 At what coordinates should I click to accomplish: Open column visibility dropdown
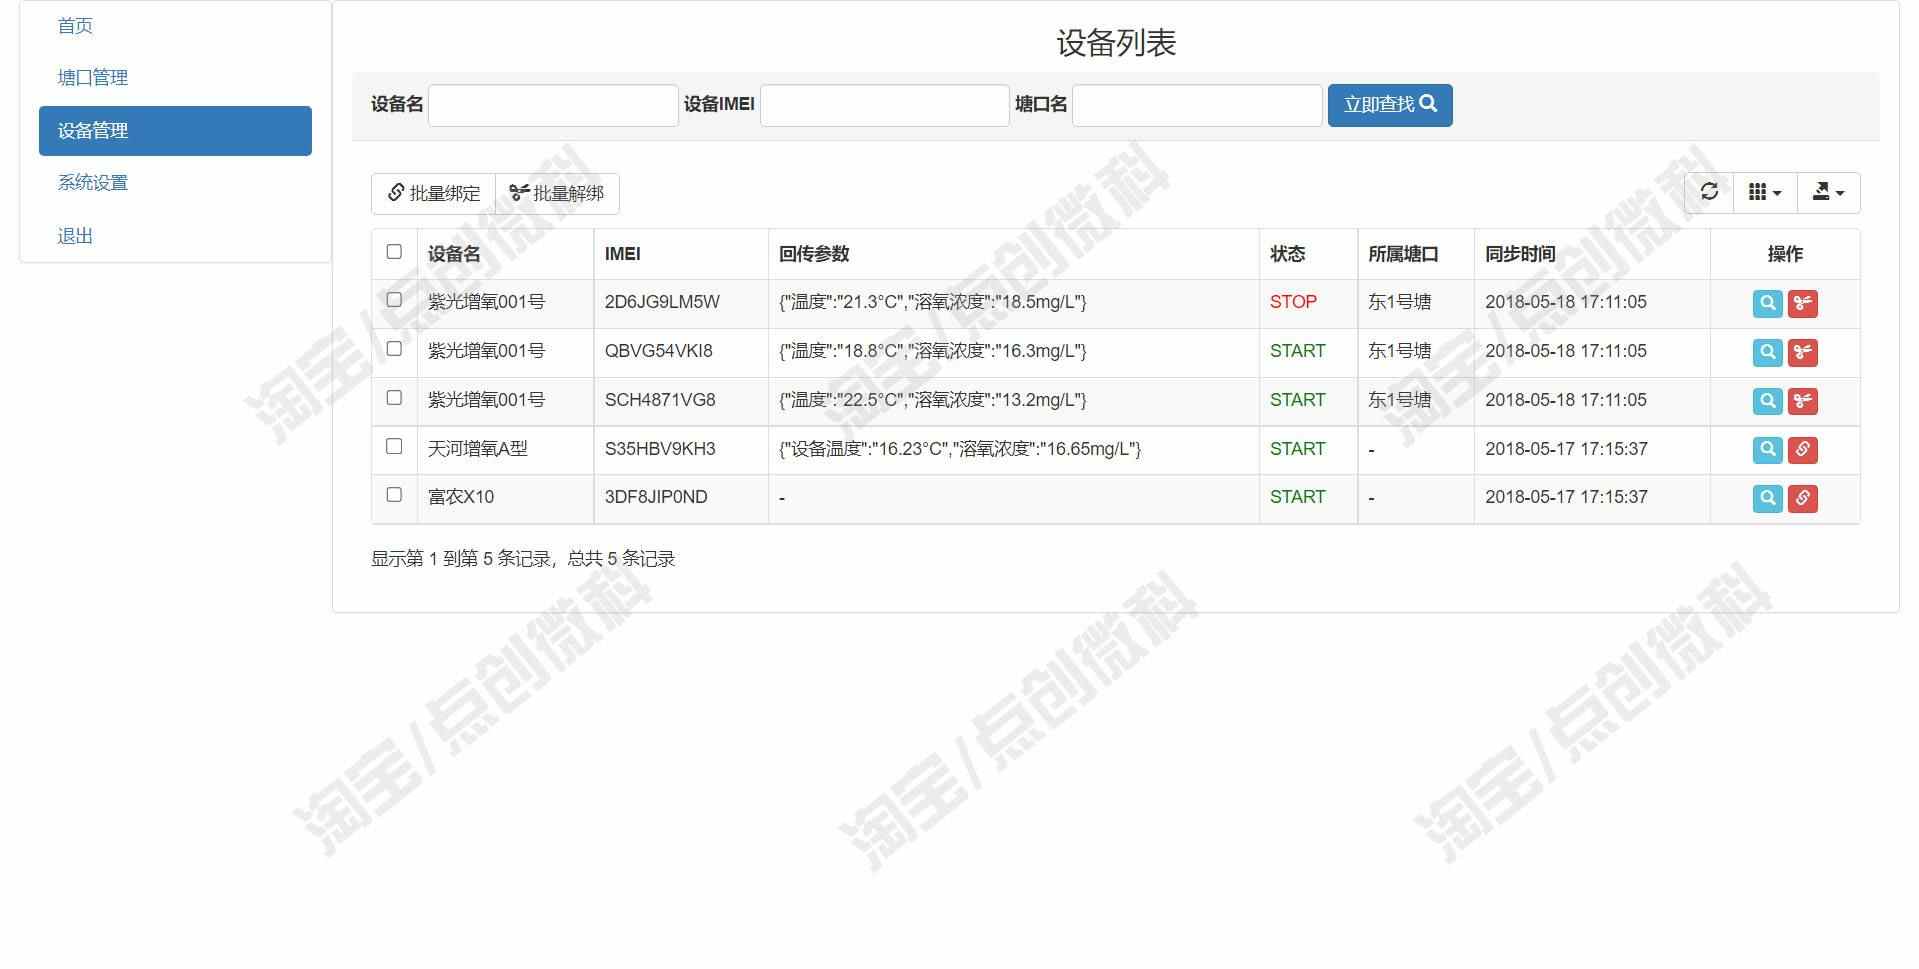[1765, 192]
